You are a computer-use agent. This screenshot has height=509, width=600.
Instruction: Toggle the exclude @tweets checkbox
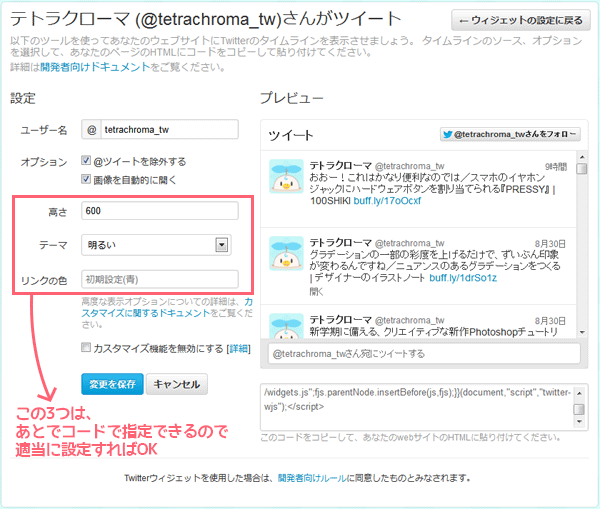[x=86, y=160]
